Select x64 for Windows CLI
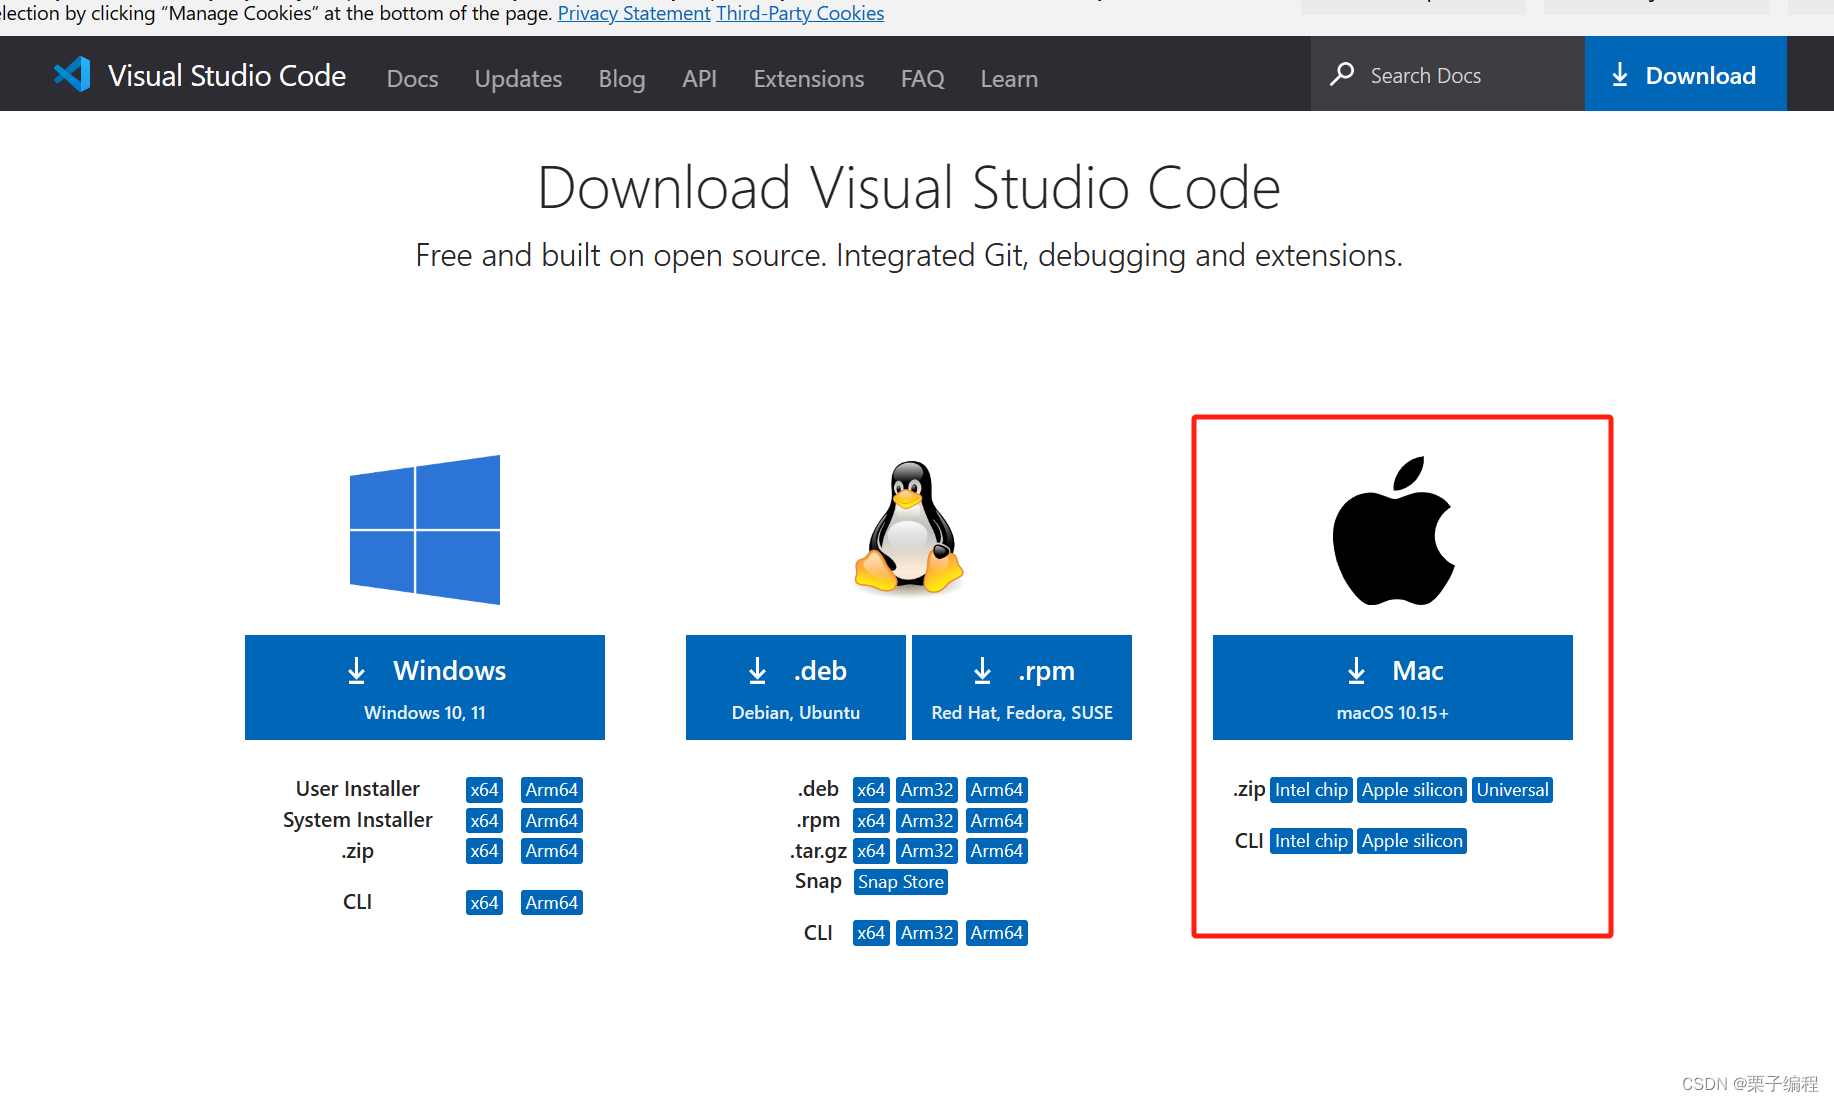 coord(484,903)
